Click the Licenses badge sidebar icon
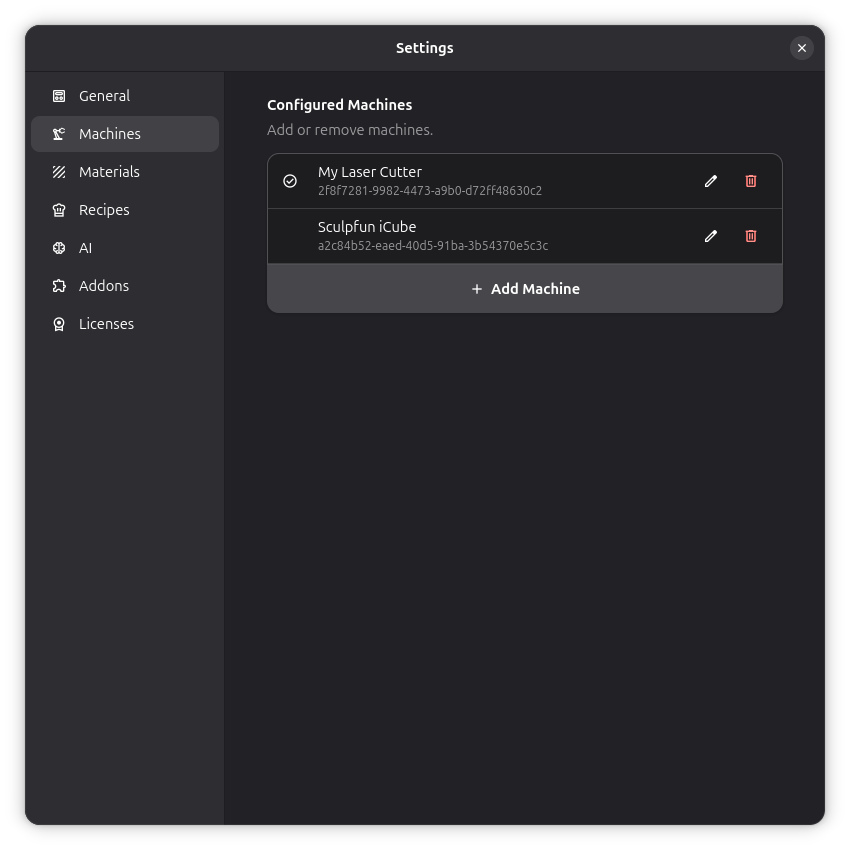This screenshot has width=850, height=850. point(59,324)
